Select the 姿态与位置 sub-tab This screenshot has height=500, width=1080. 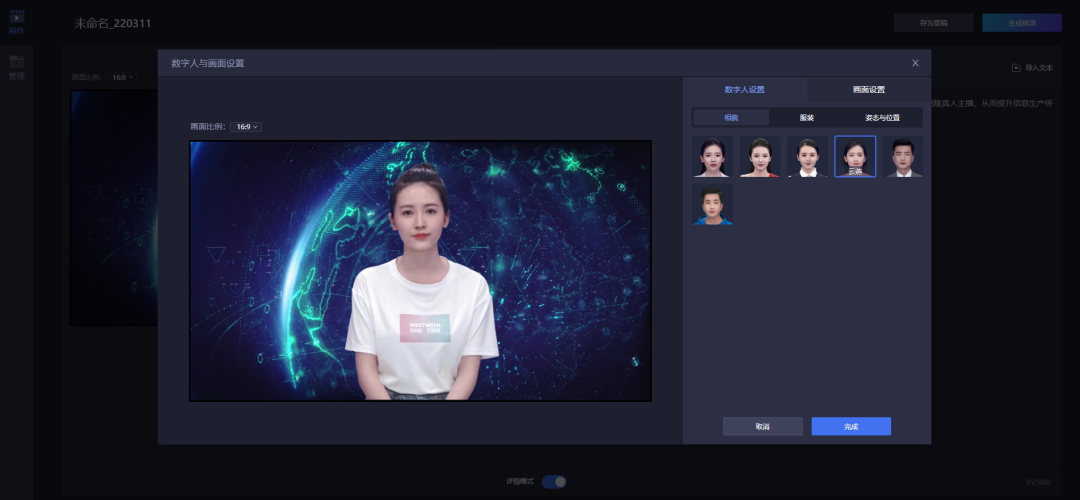882,118
